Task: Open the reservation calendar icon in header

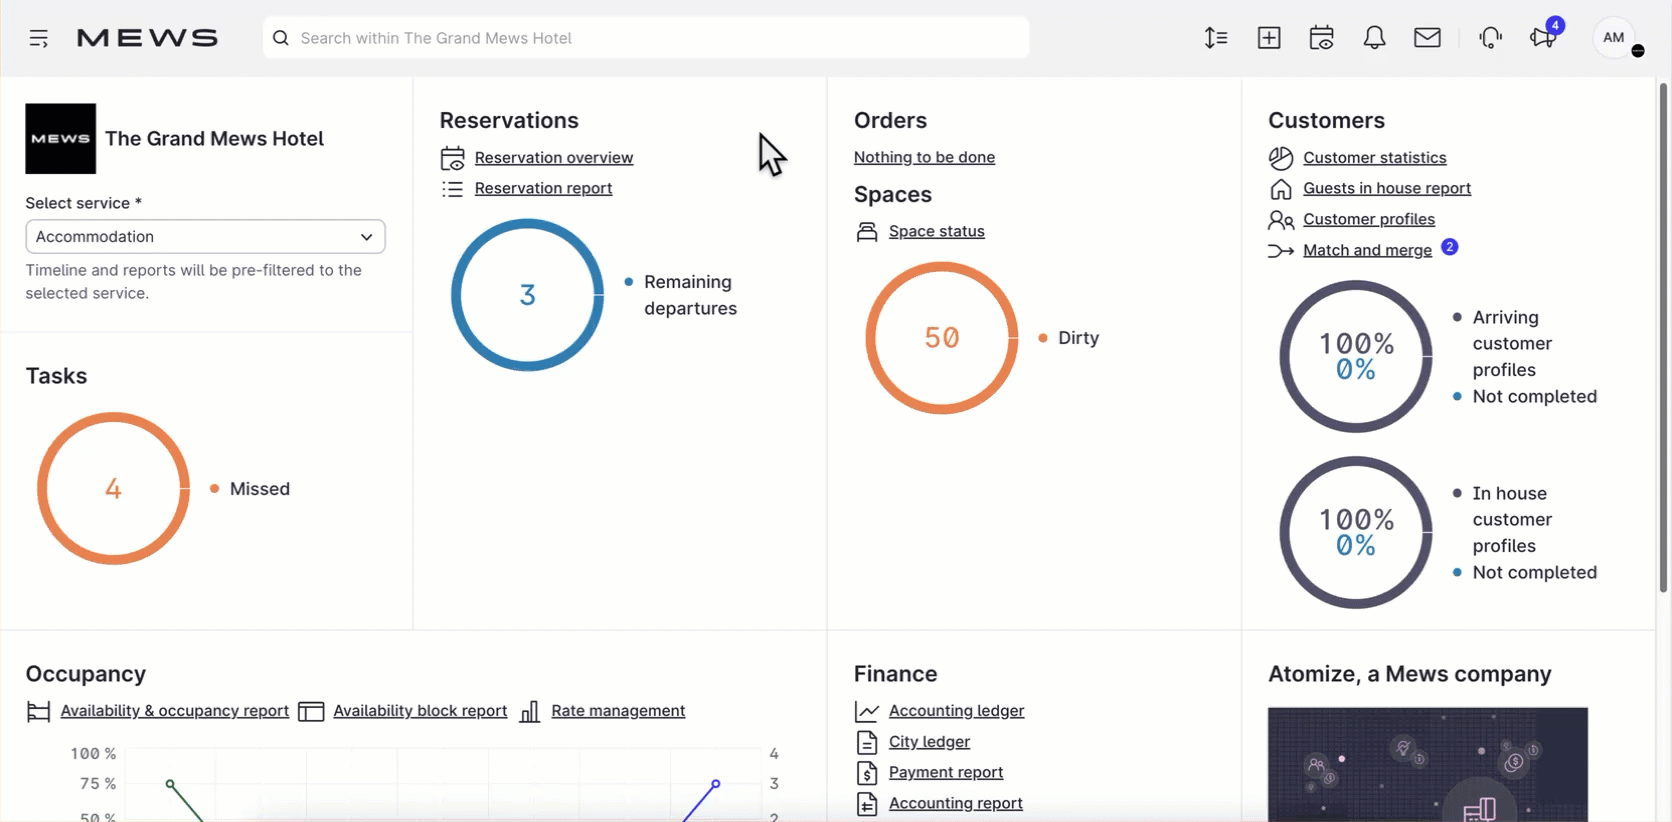Action: point(1321,38)
